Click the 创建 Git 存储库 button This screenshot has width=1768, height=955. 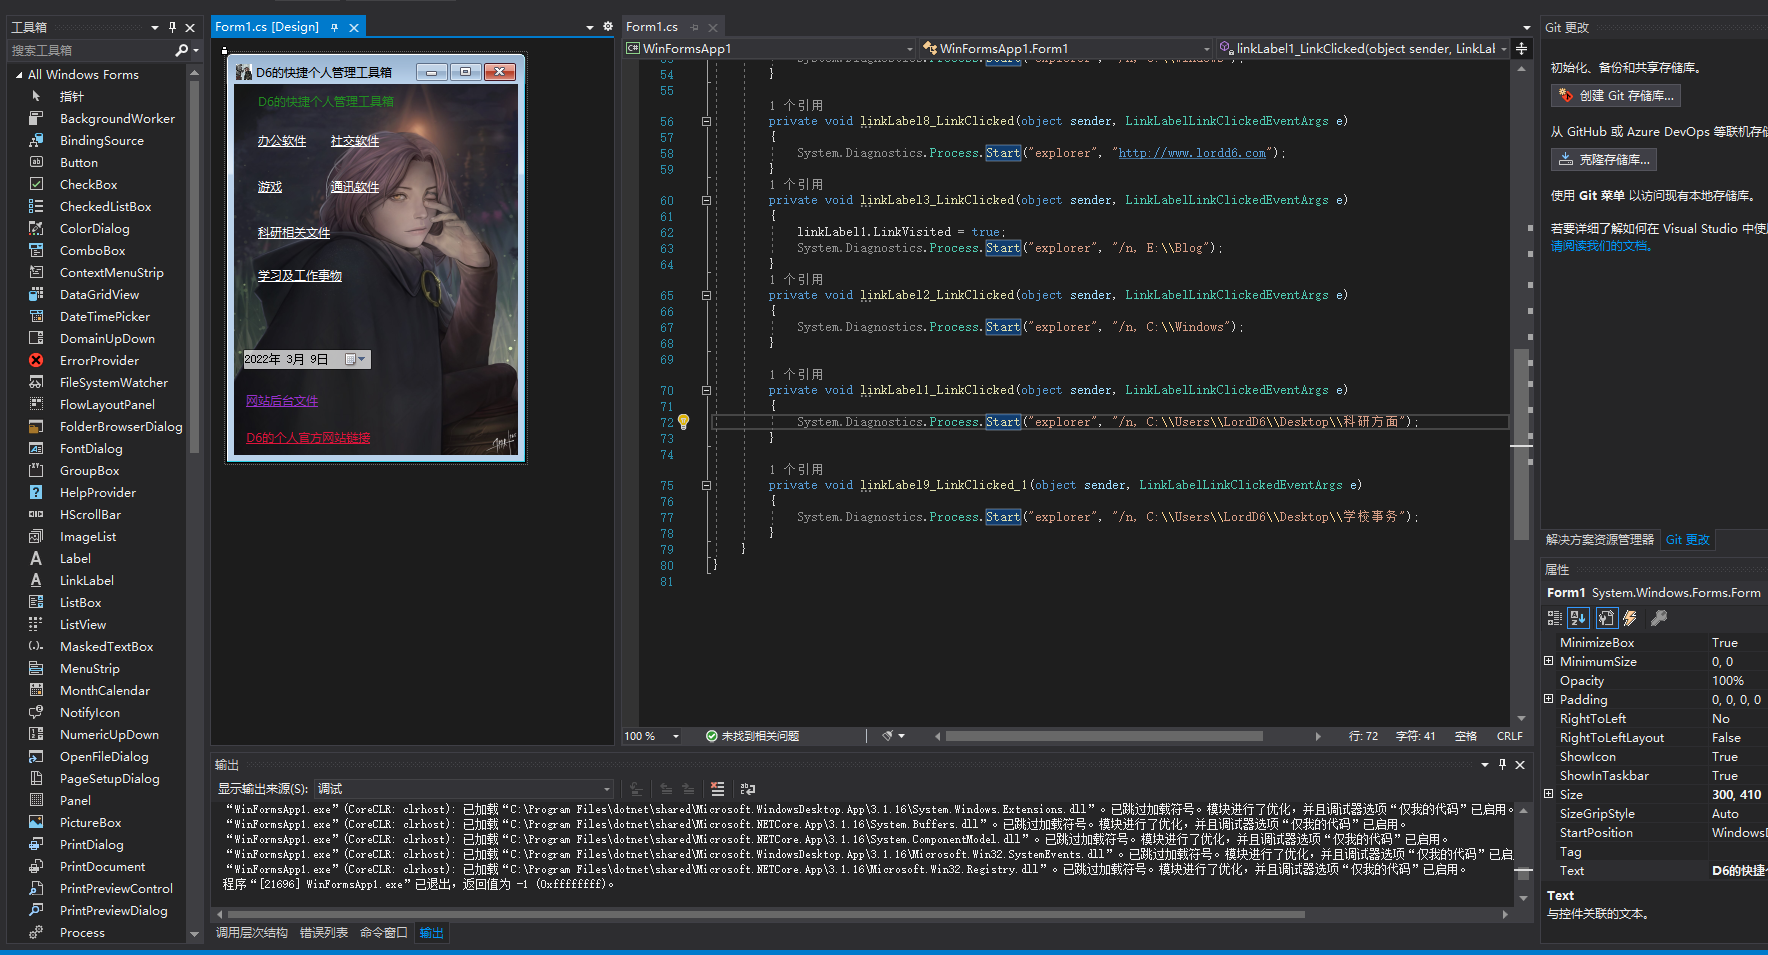tap(1614, 95)
